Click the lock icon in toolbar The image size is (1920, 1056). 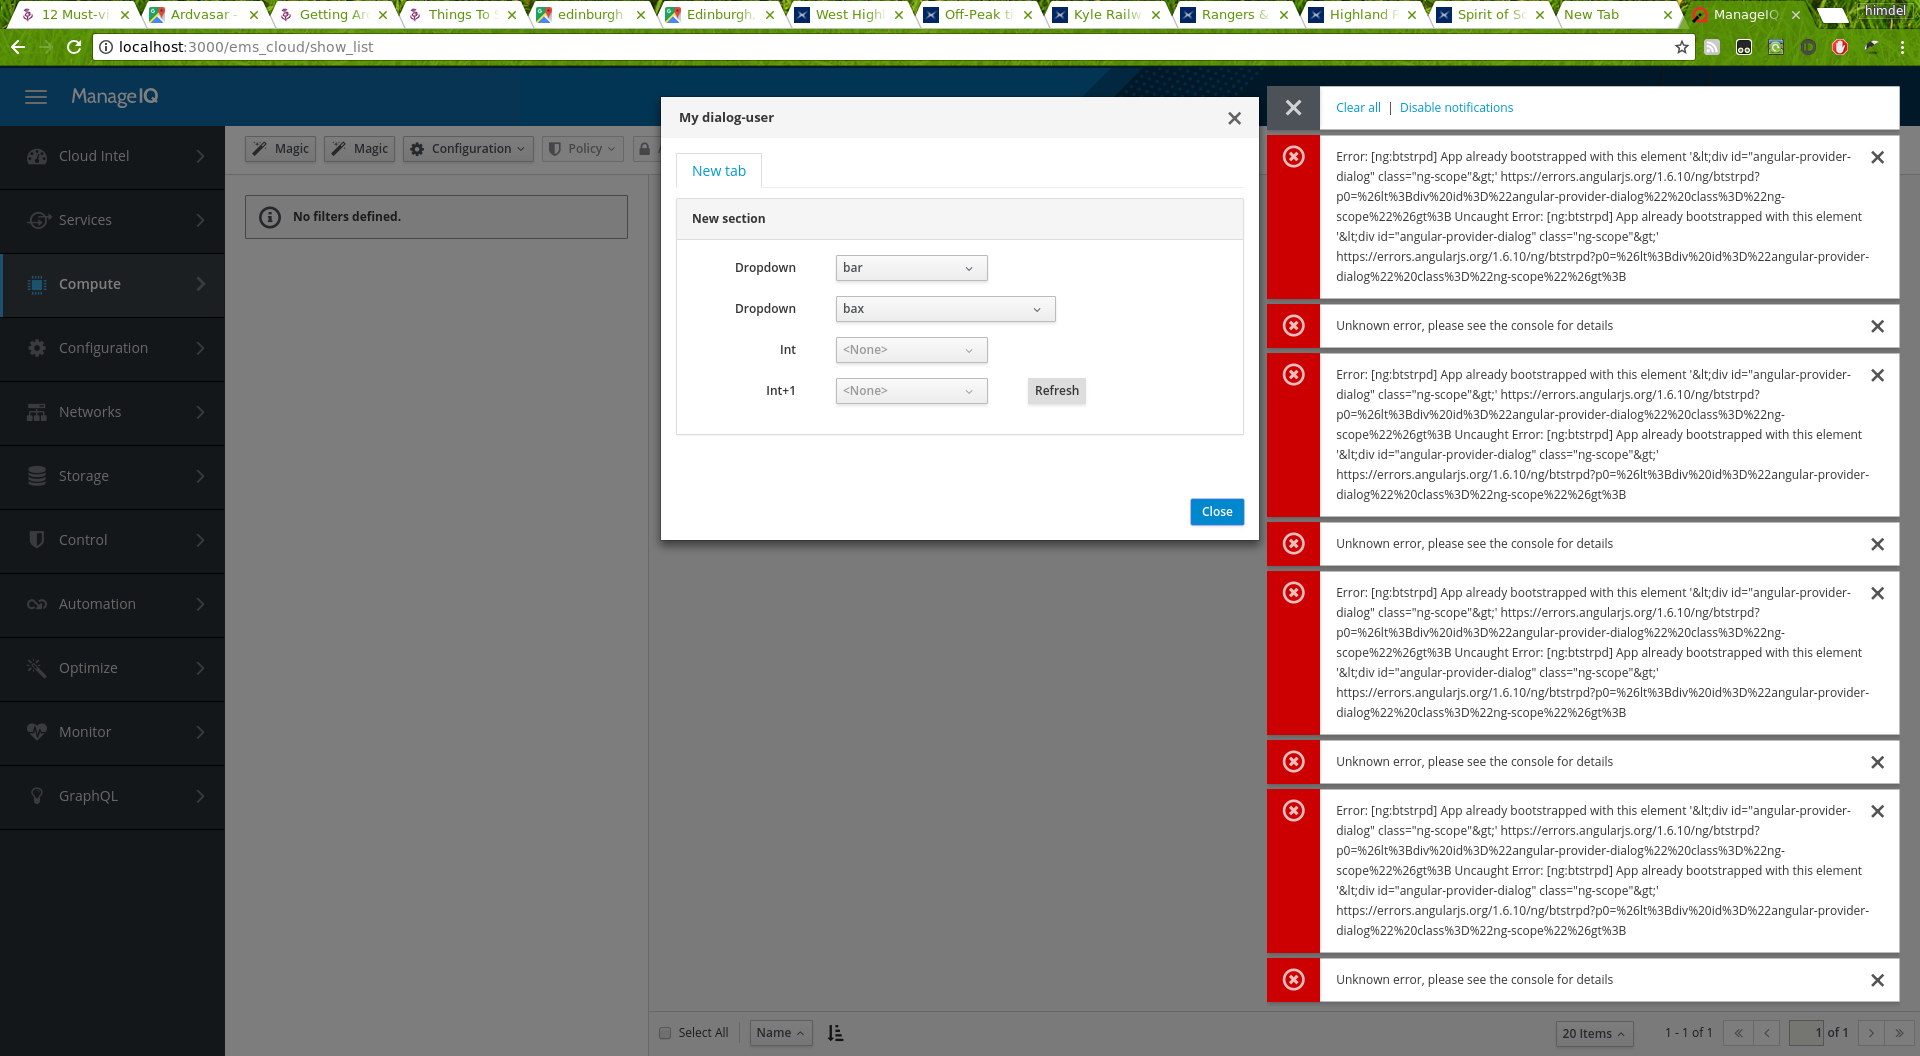[645, 149]
